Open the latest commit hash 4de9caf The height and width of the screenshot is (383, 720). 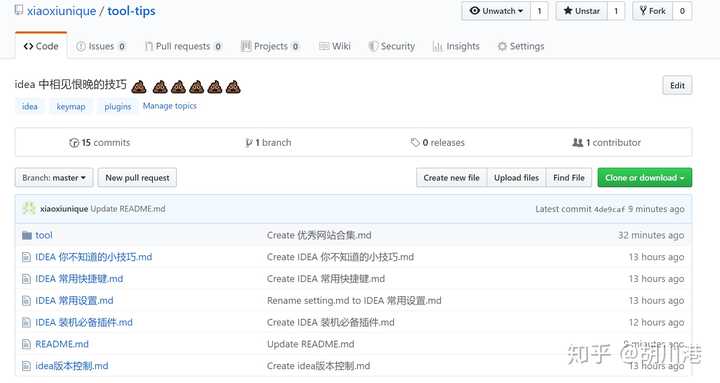609,209
